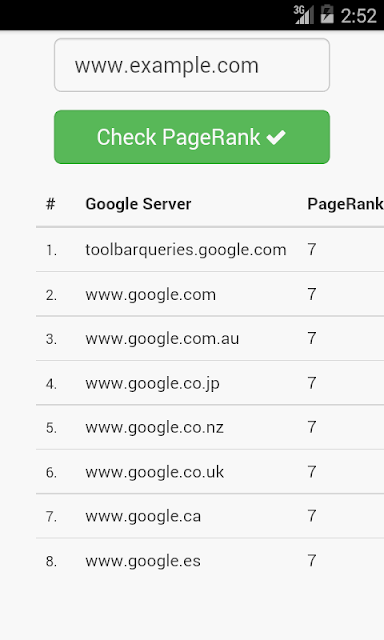The width and height of the screenshot is (384, 640).
Task: Tap the 2:52 clock in status bar
Action: coord(359,16)
